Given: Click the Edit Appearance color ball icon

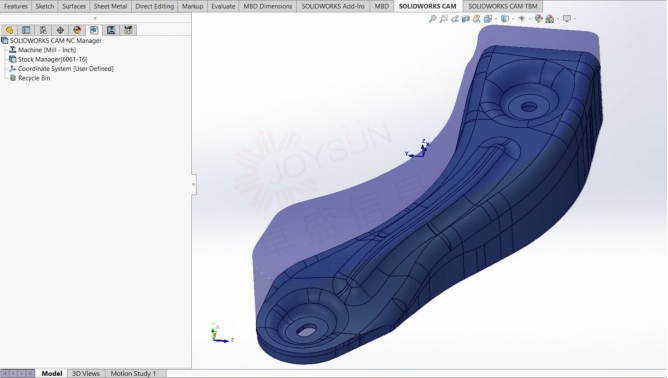Looking at the screenshot, I should (x=538, y=19).
